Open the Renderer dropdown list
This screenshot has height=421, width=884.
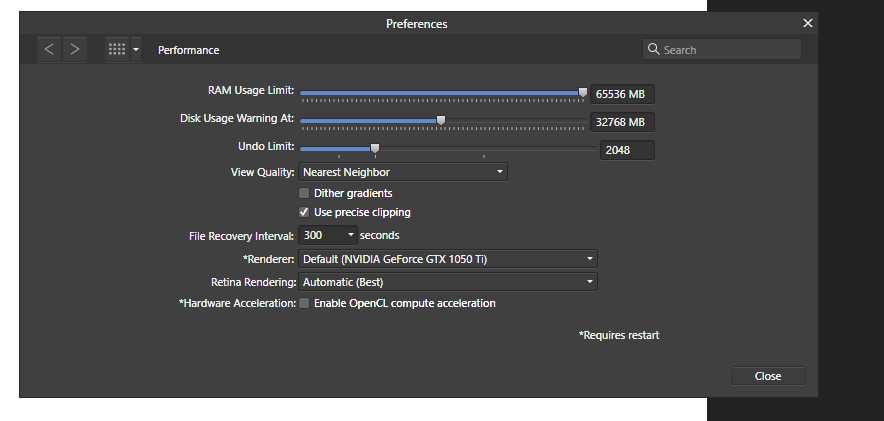(x=448, y=259)
